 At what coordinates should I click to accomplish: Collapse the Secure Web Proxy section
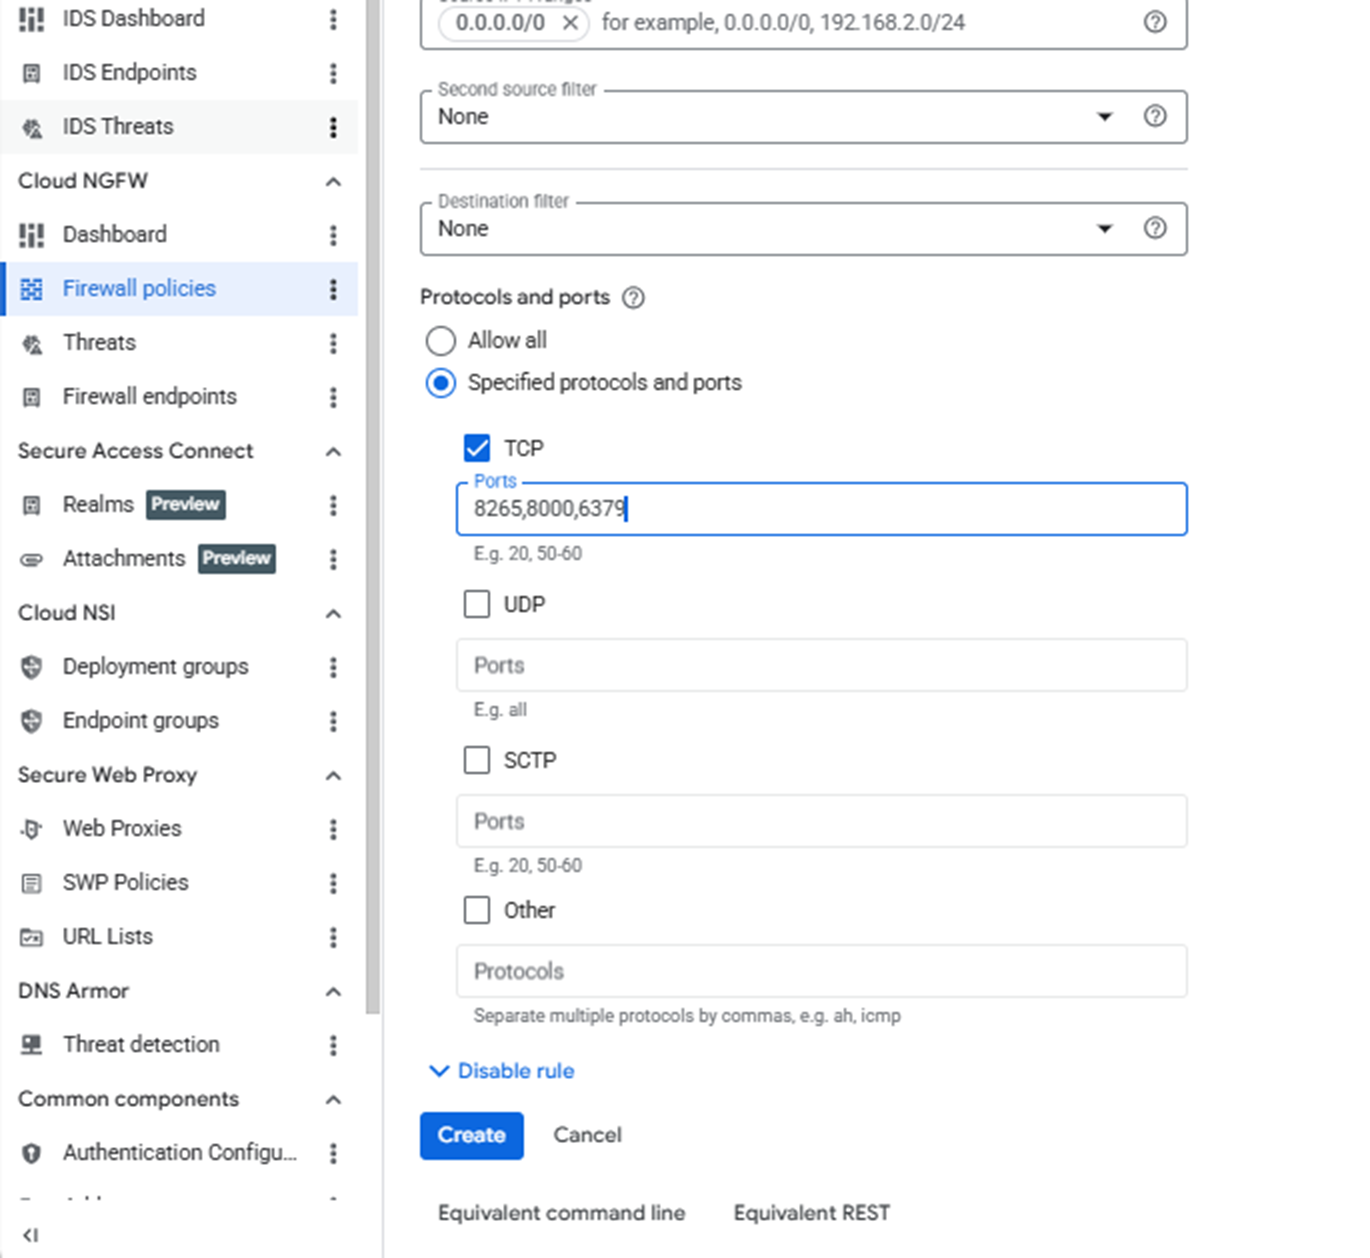[x=333, y=775]
